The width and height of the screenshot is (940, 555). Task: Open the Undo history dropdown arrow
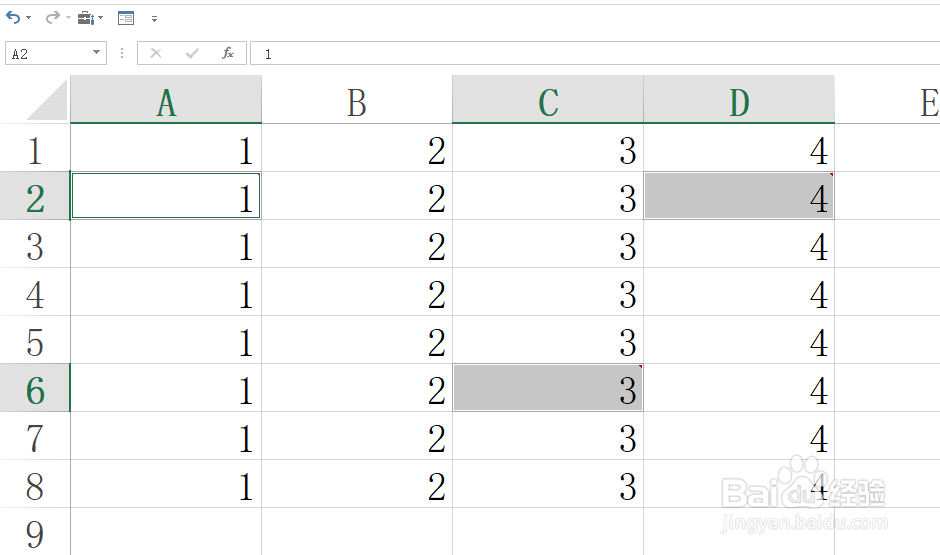click(x=28, y=18)
